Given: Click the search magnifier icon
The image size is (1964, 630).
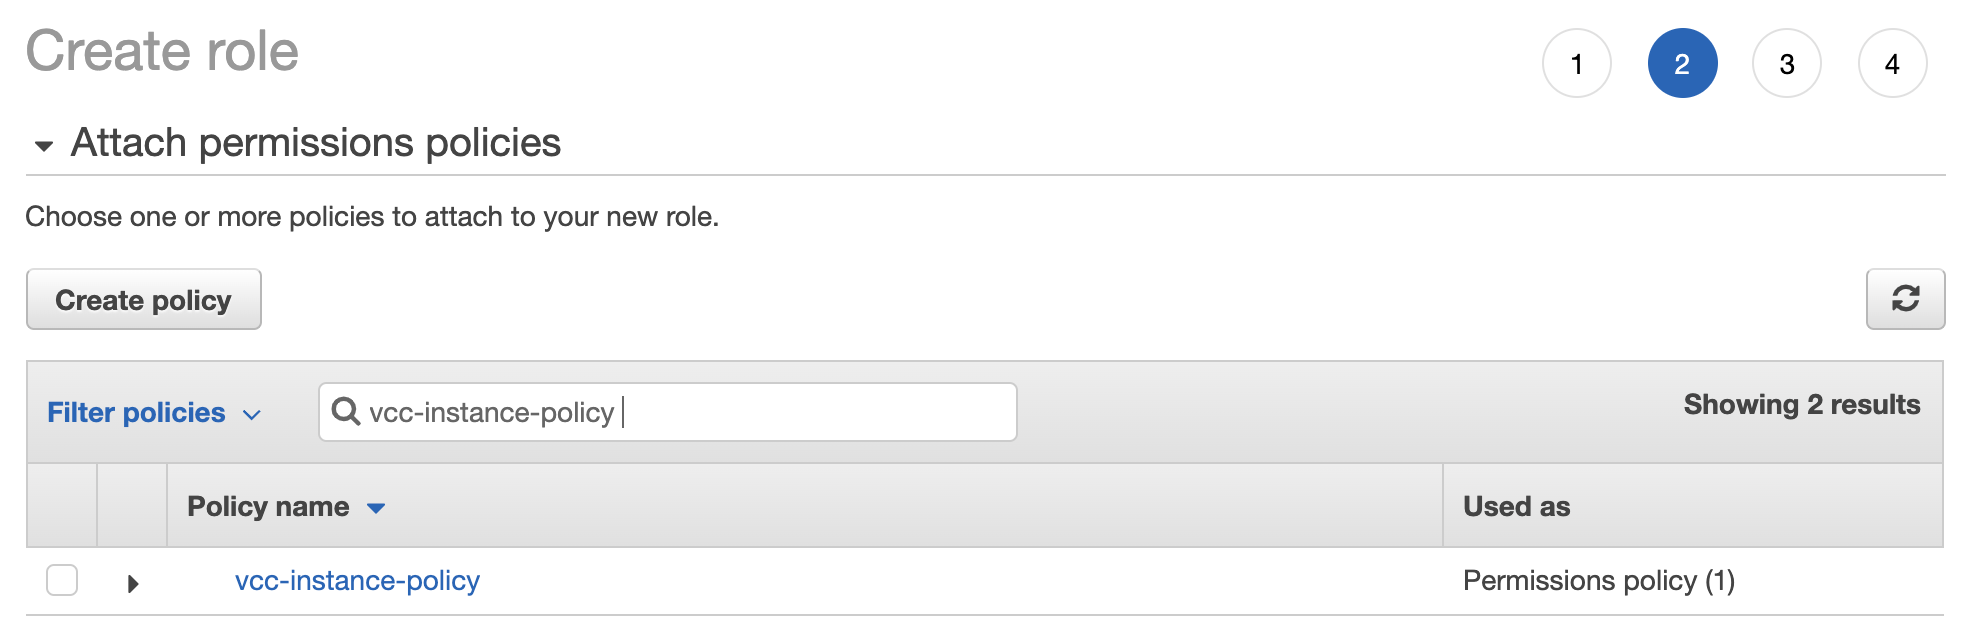Looking at the screenshot, I should [345, 411].
